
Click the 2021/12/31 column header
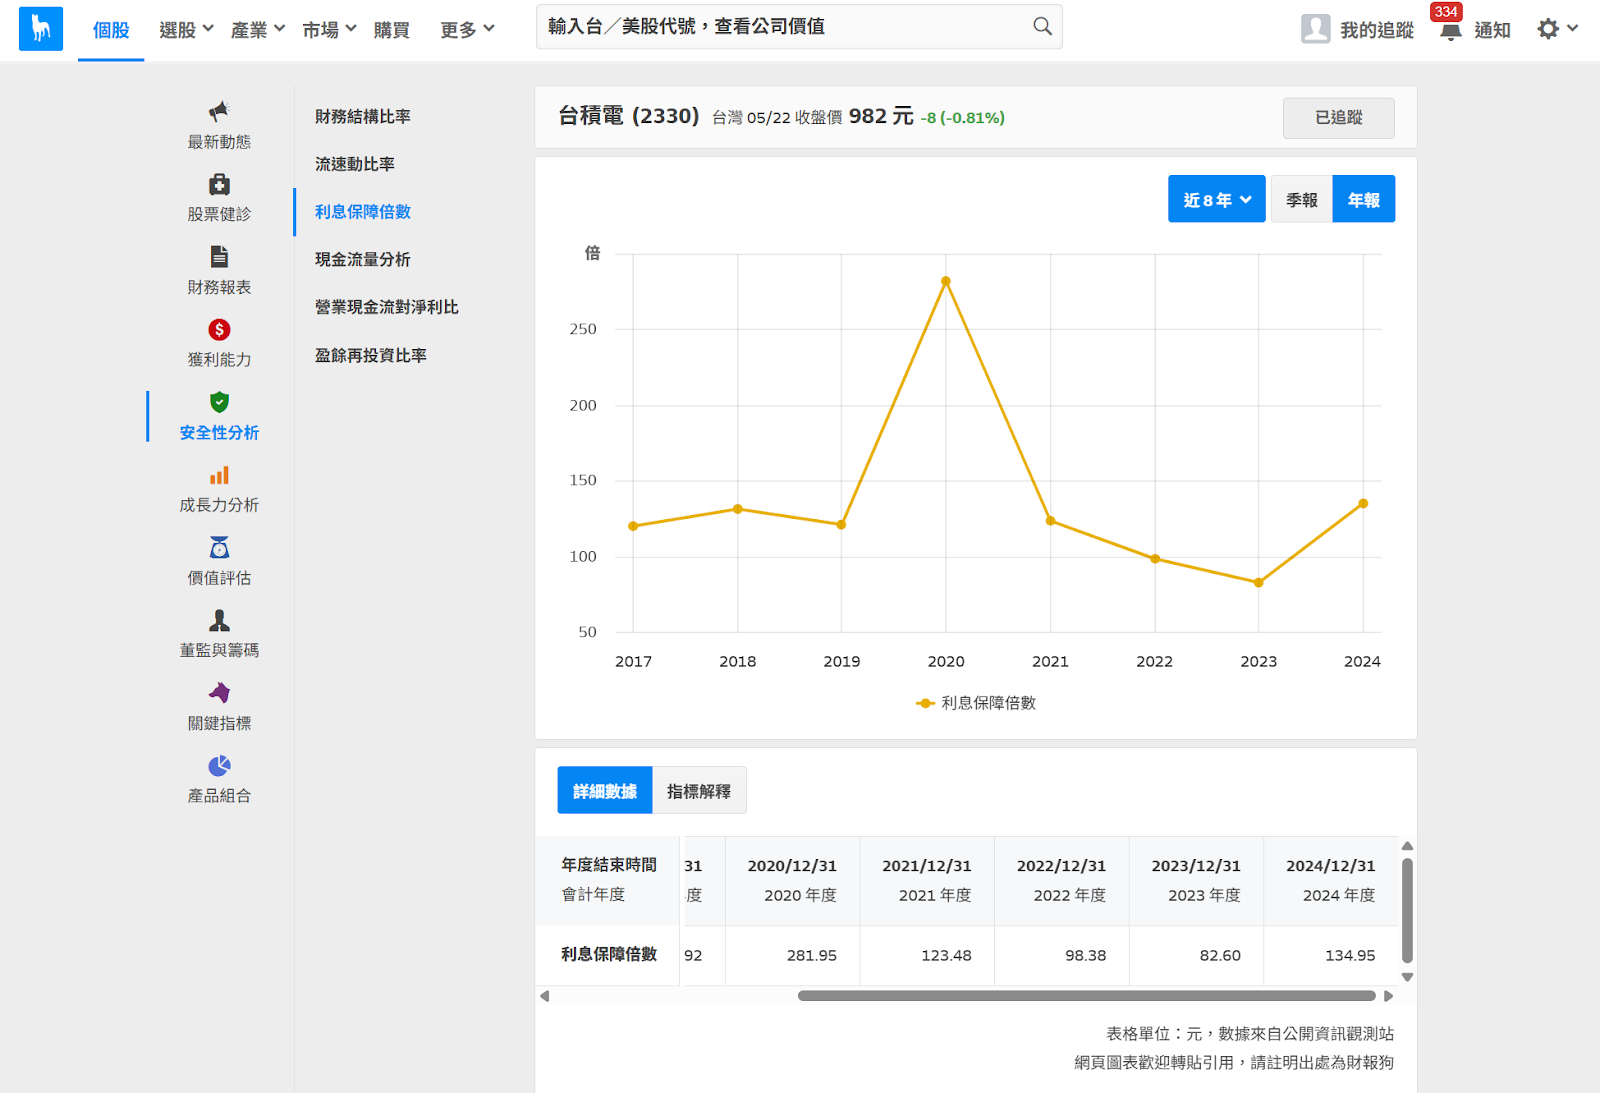(x=926, y=880)
